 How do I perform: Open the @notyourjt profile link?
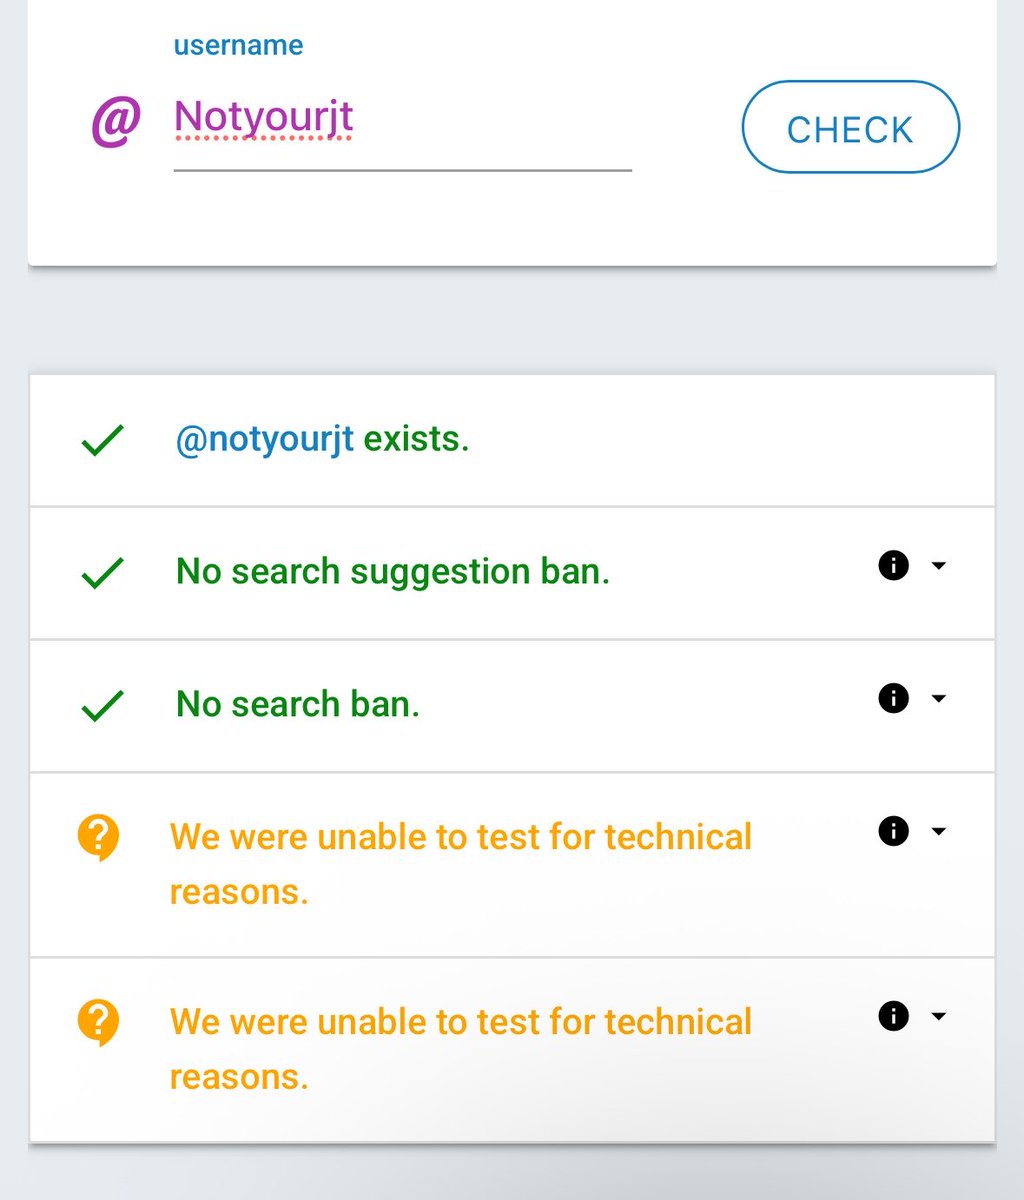264,439
